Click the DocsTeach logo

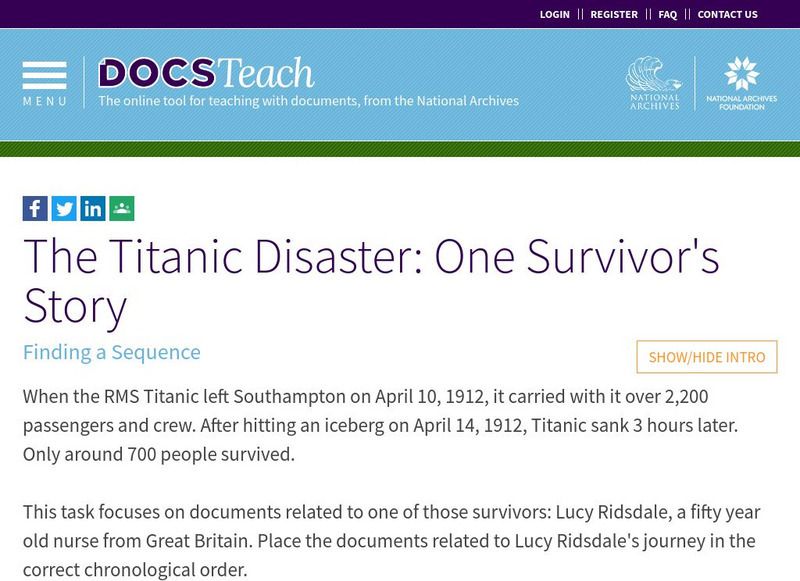[206, 72]
